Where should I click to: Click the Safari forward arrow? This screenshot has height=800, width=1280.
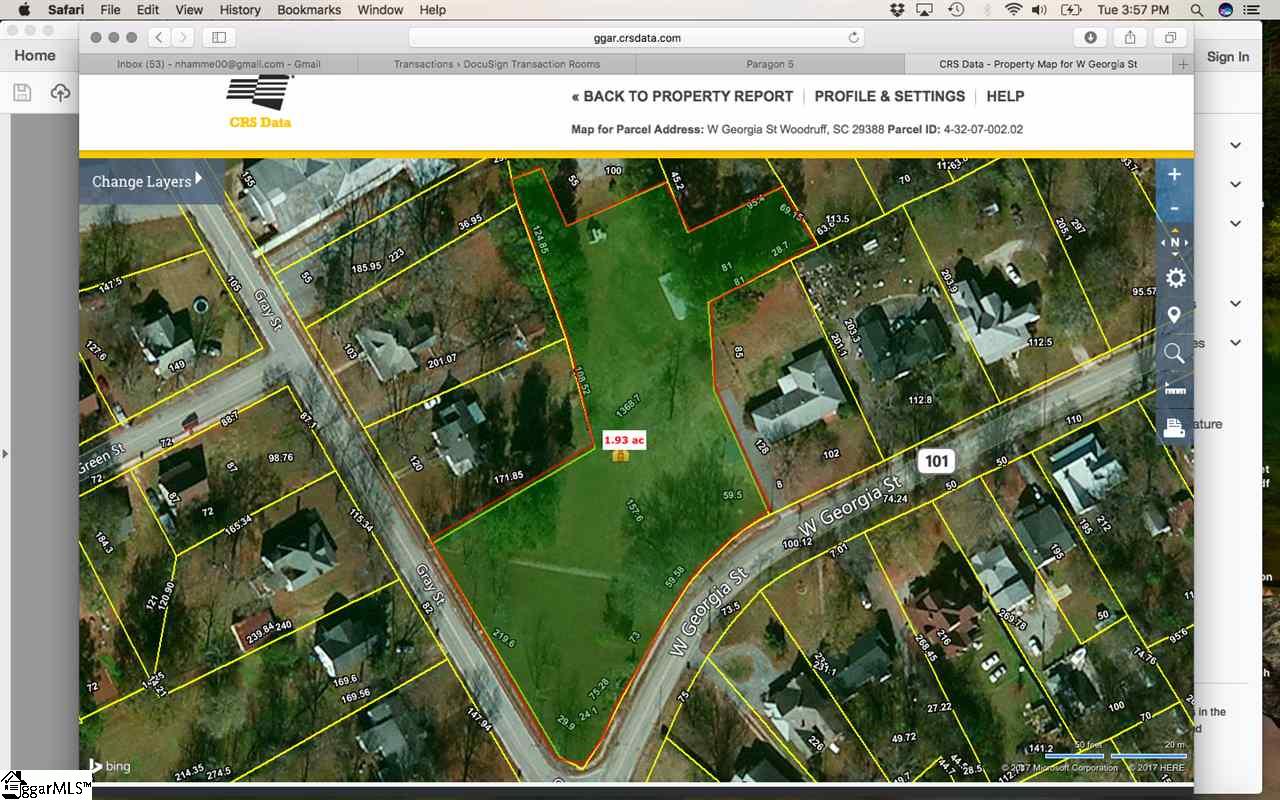[x=183, y=37]
